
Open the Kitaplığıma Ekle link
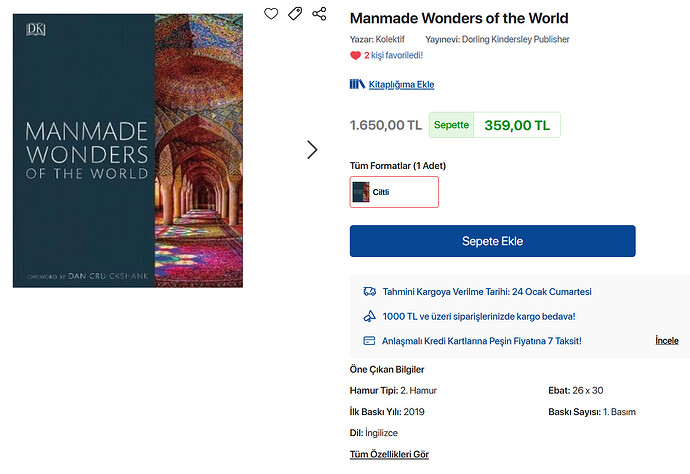401,85
